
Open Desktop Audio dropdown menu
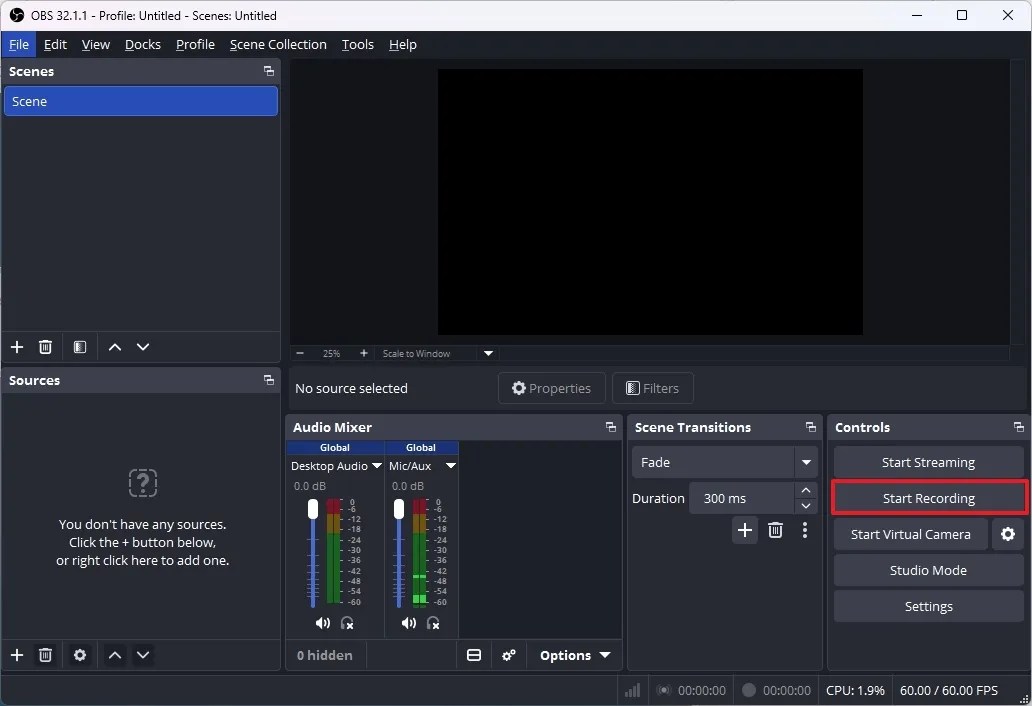pos(376,466)
